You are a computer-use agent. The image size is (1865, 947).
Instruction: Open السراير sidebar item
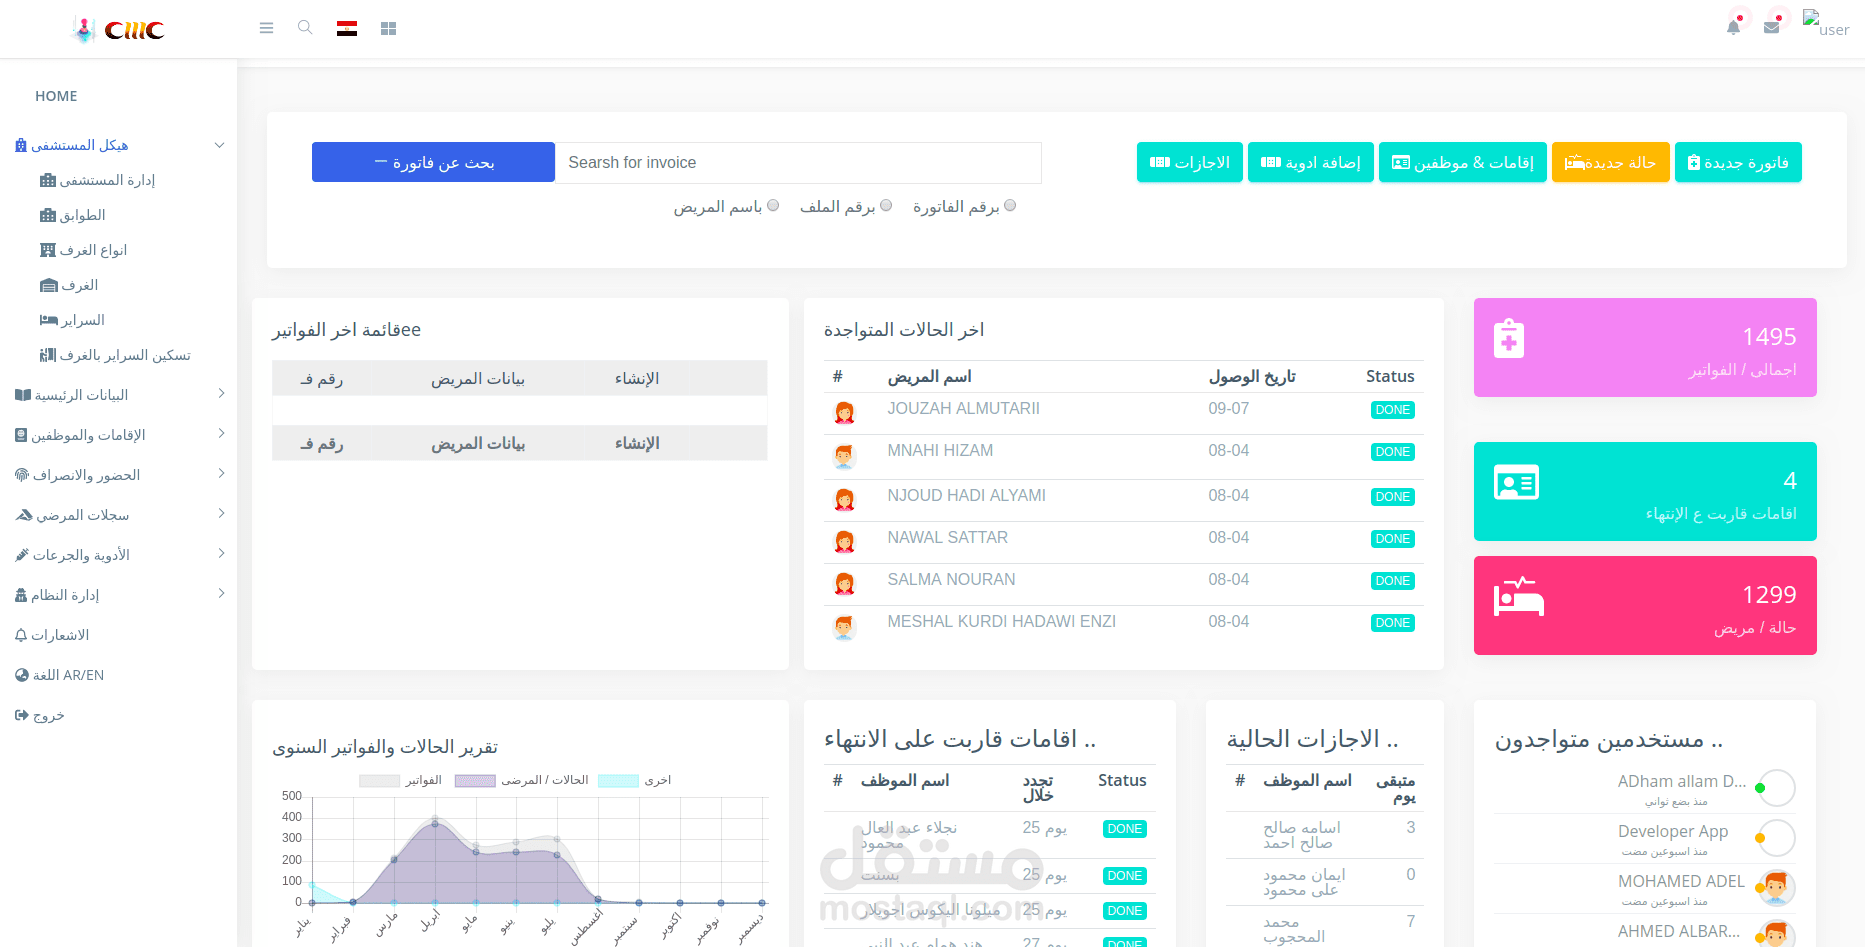pyautogui.click(x=72, y=320)
